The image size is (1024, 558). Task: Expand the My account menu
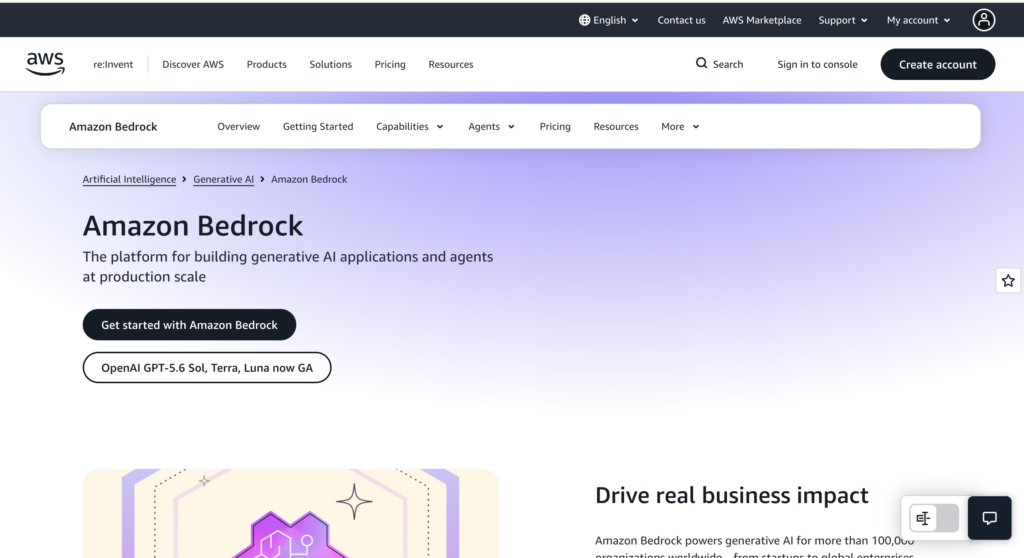[918, 20]
